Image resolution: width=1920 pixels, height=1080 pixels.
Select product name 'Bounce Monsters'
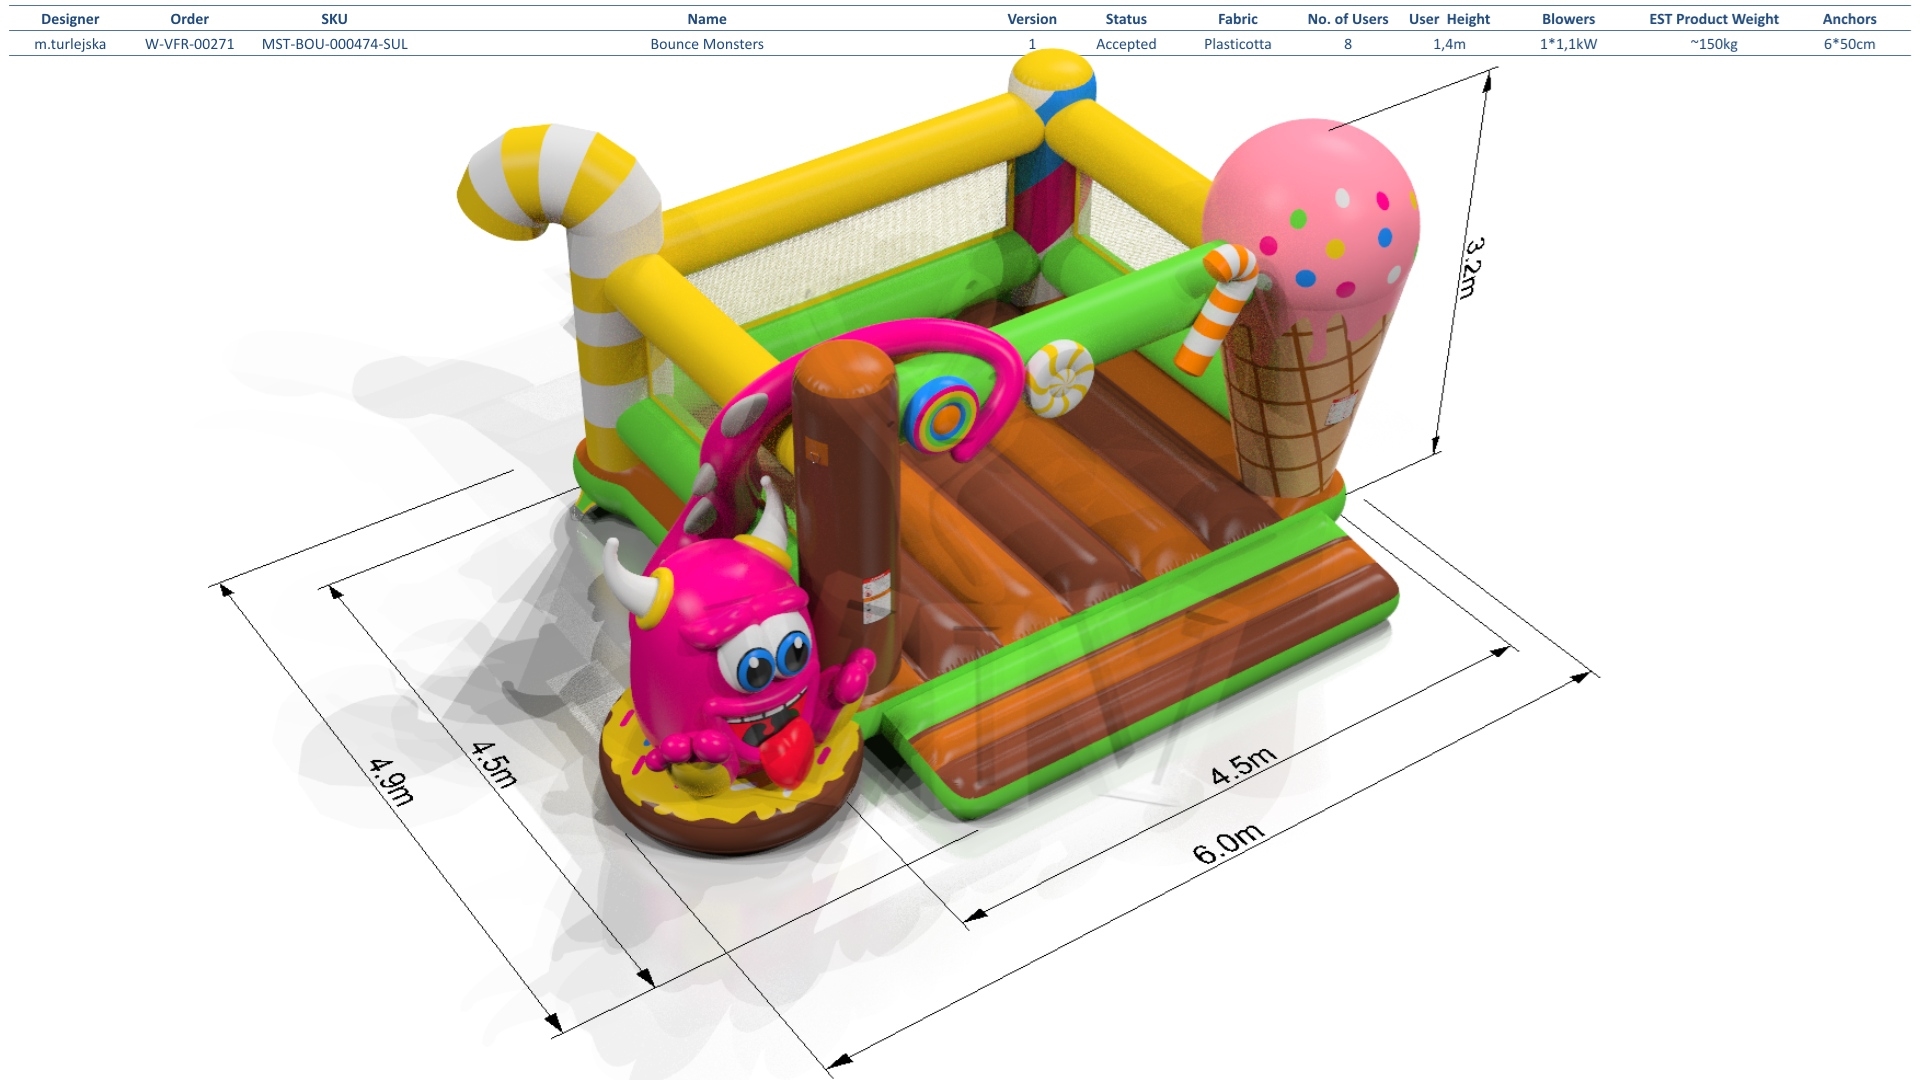[706, 44]
